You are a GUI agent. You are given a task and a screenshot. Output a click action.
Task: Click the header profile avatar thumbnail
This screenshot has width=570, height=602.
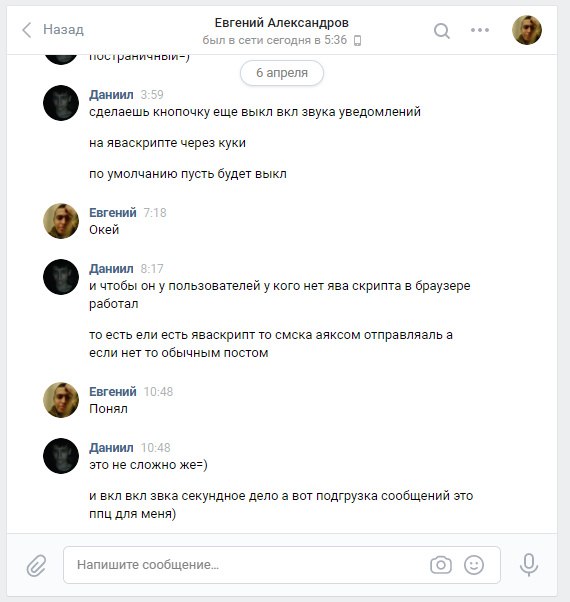click(527, 30)
